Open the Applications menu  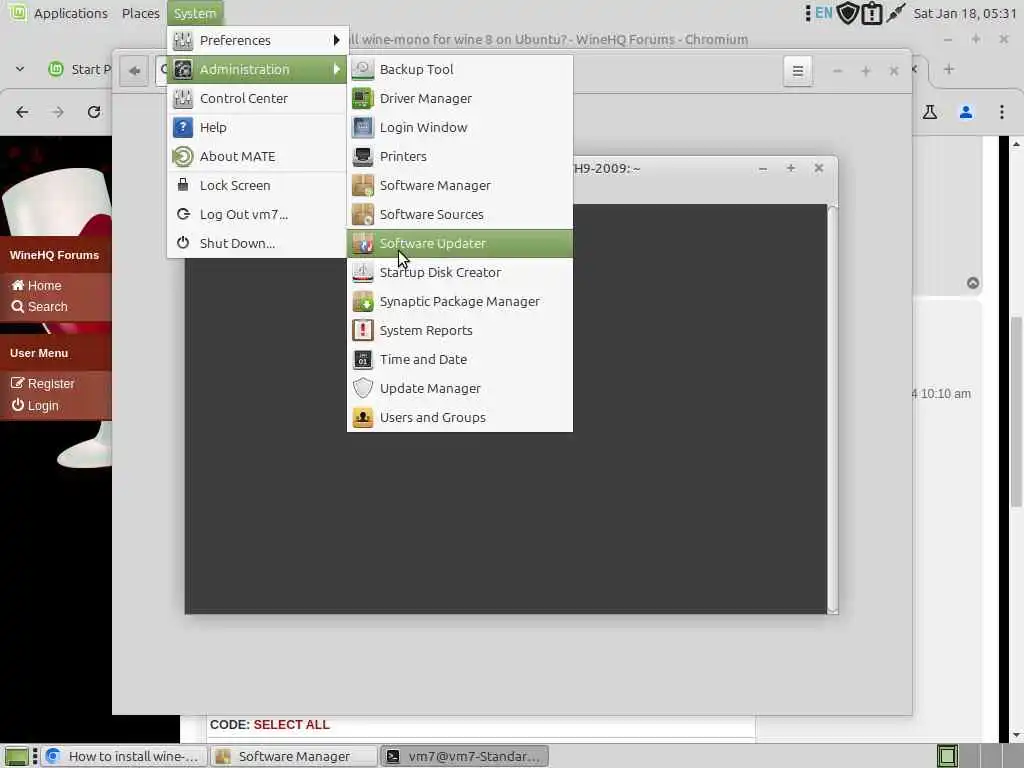(x=71, y=13)
